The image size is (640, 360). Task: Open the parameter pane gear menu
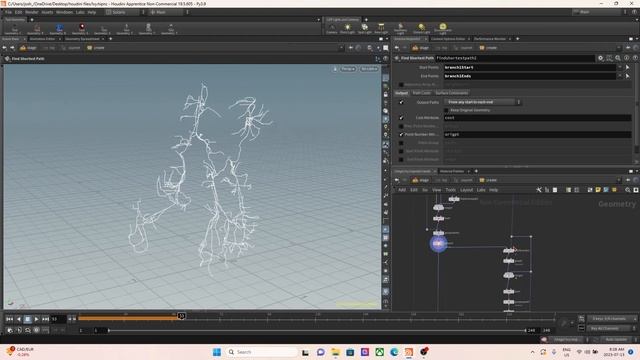600,58
